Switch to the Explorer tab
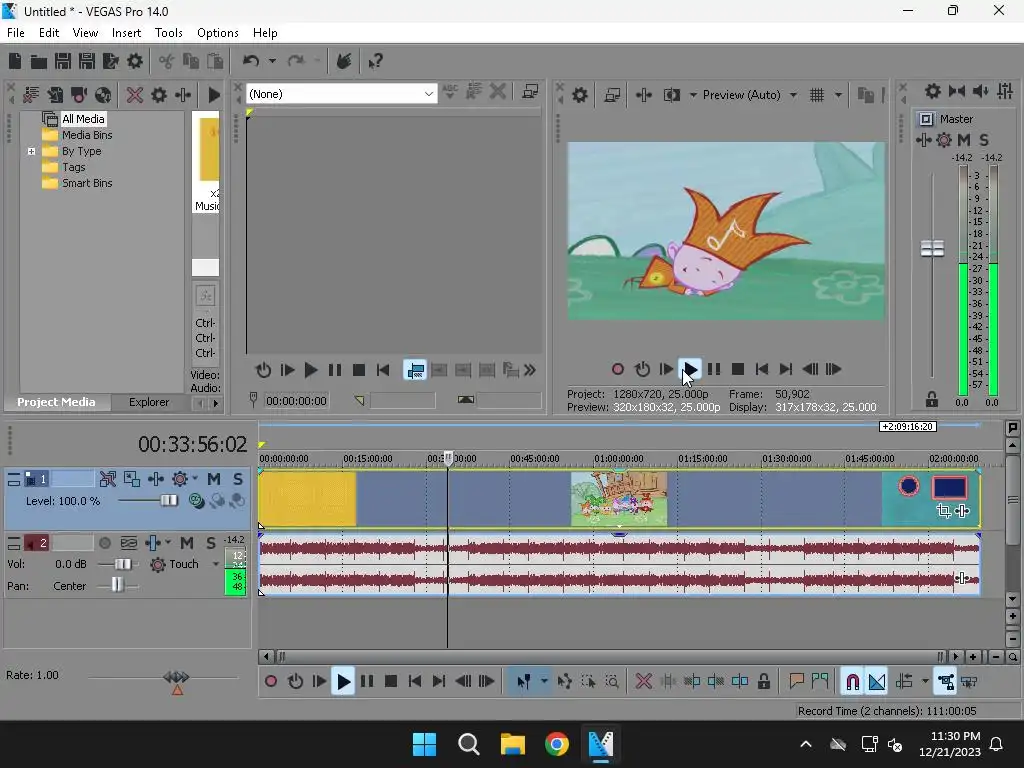 [x=149, y=402]
